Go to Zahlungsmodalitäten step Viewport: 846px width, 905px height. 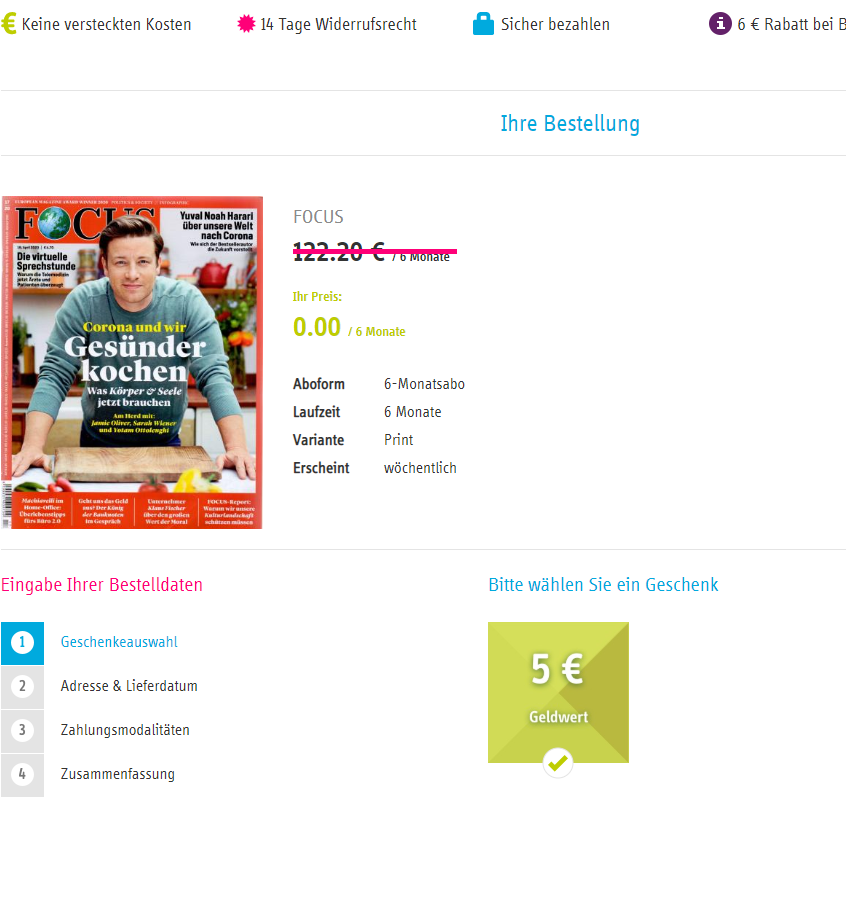tap(125, 730)
